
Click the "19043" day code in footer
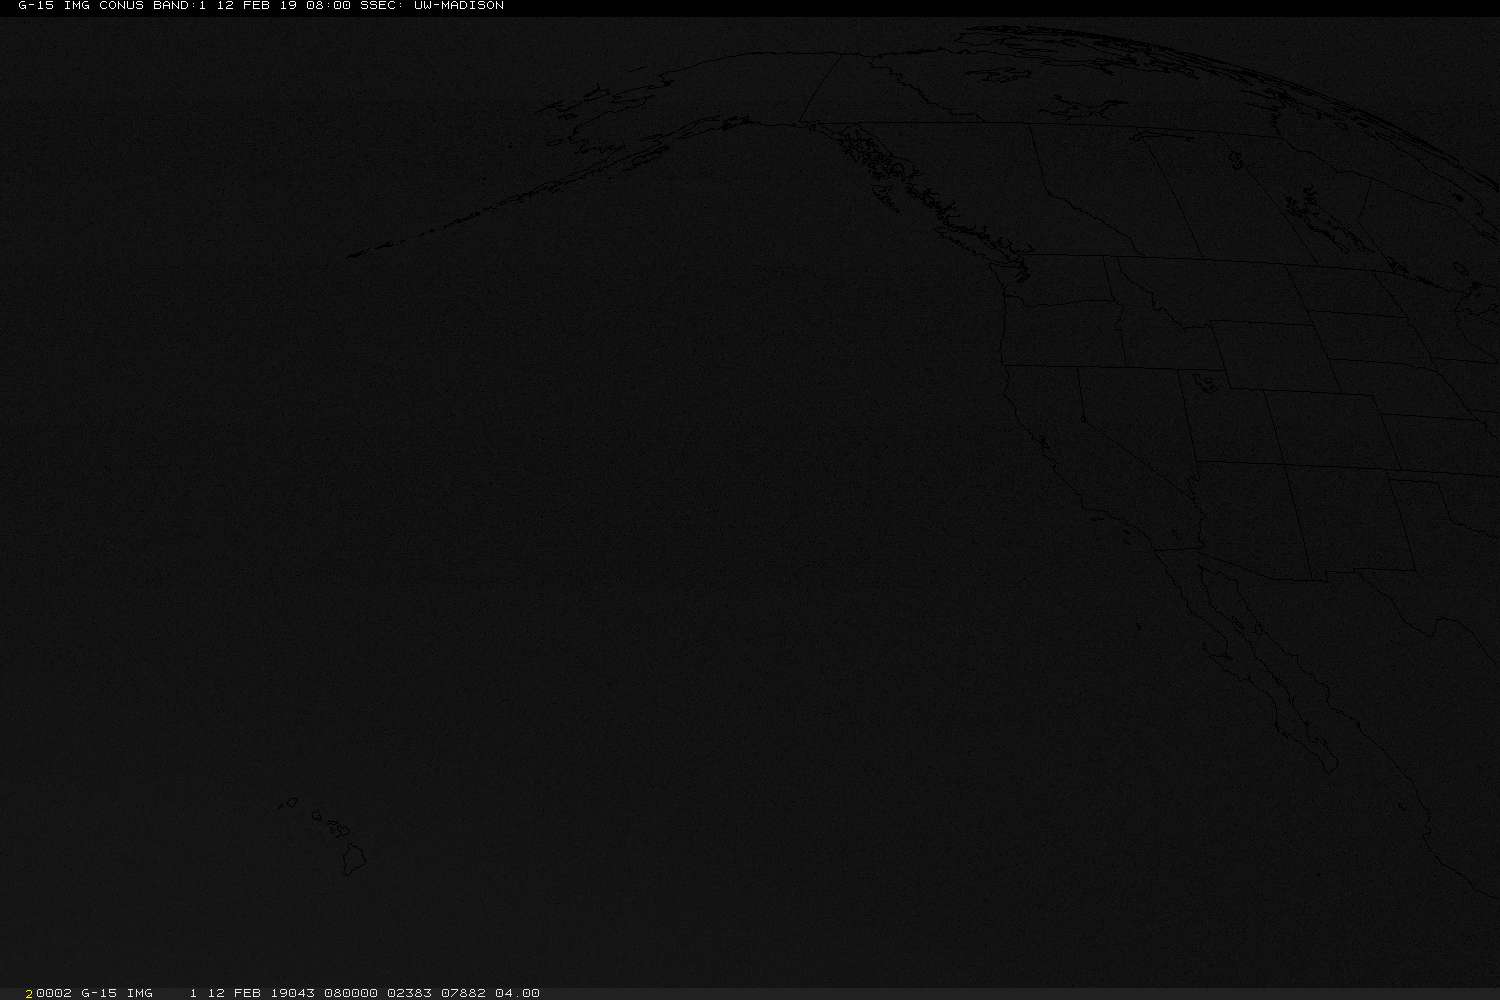[293, 993]
